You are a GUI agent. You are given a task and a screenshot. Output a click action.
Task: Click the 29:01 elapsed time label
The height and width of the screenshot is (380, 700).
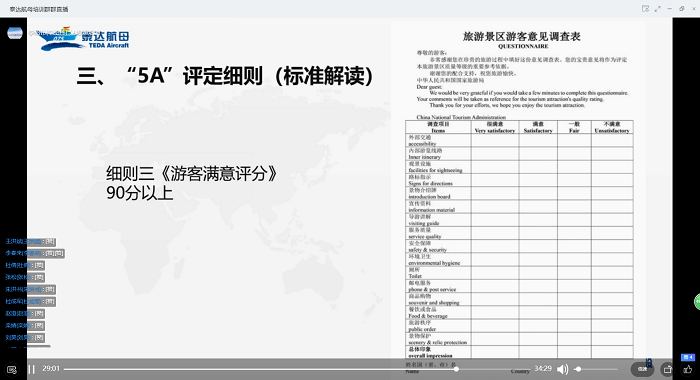coord(51,369)
